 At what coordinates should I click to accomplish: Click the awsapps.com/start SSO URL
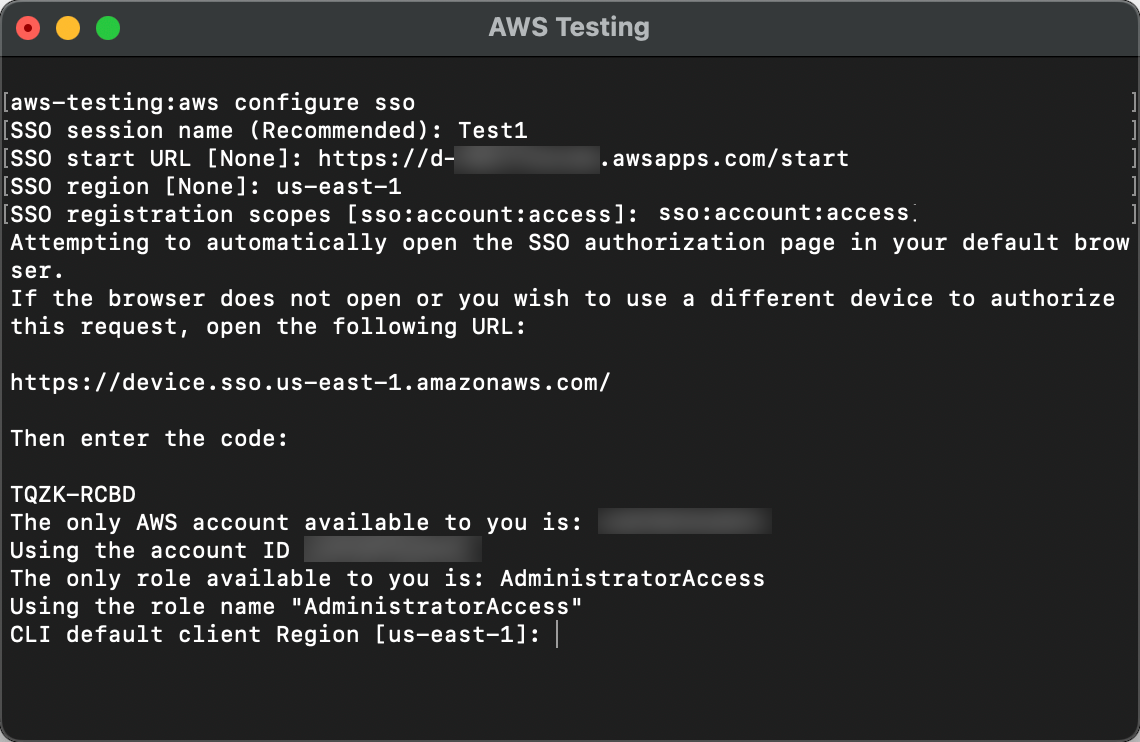click(583, 158)
